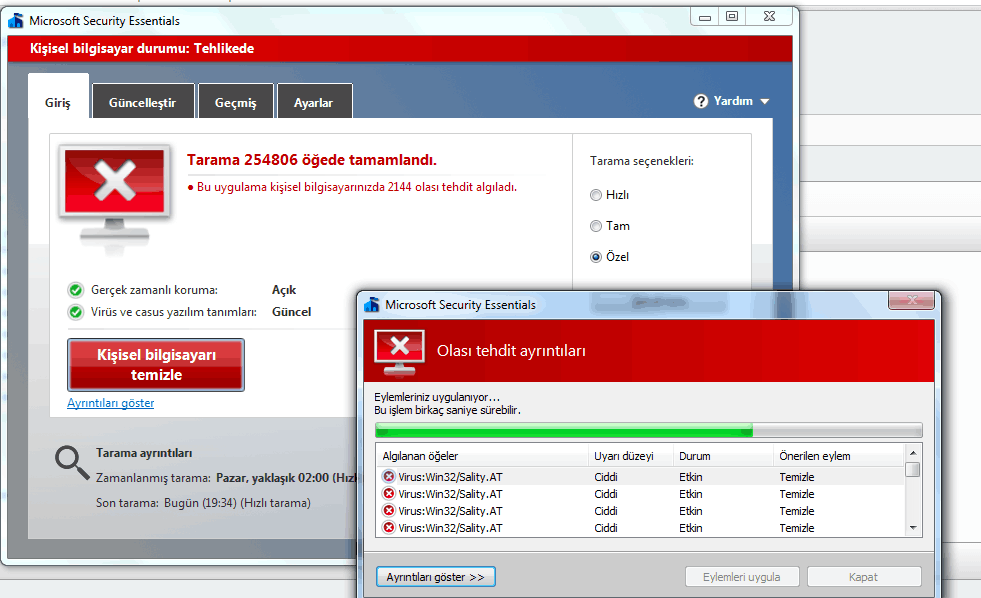The height and width of the screenshot is (598, 981).
Task: Select the Hızlı scan option
Action: click(596, 195)
